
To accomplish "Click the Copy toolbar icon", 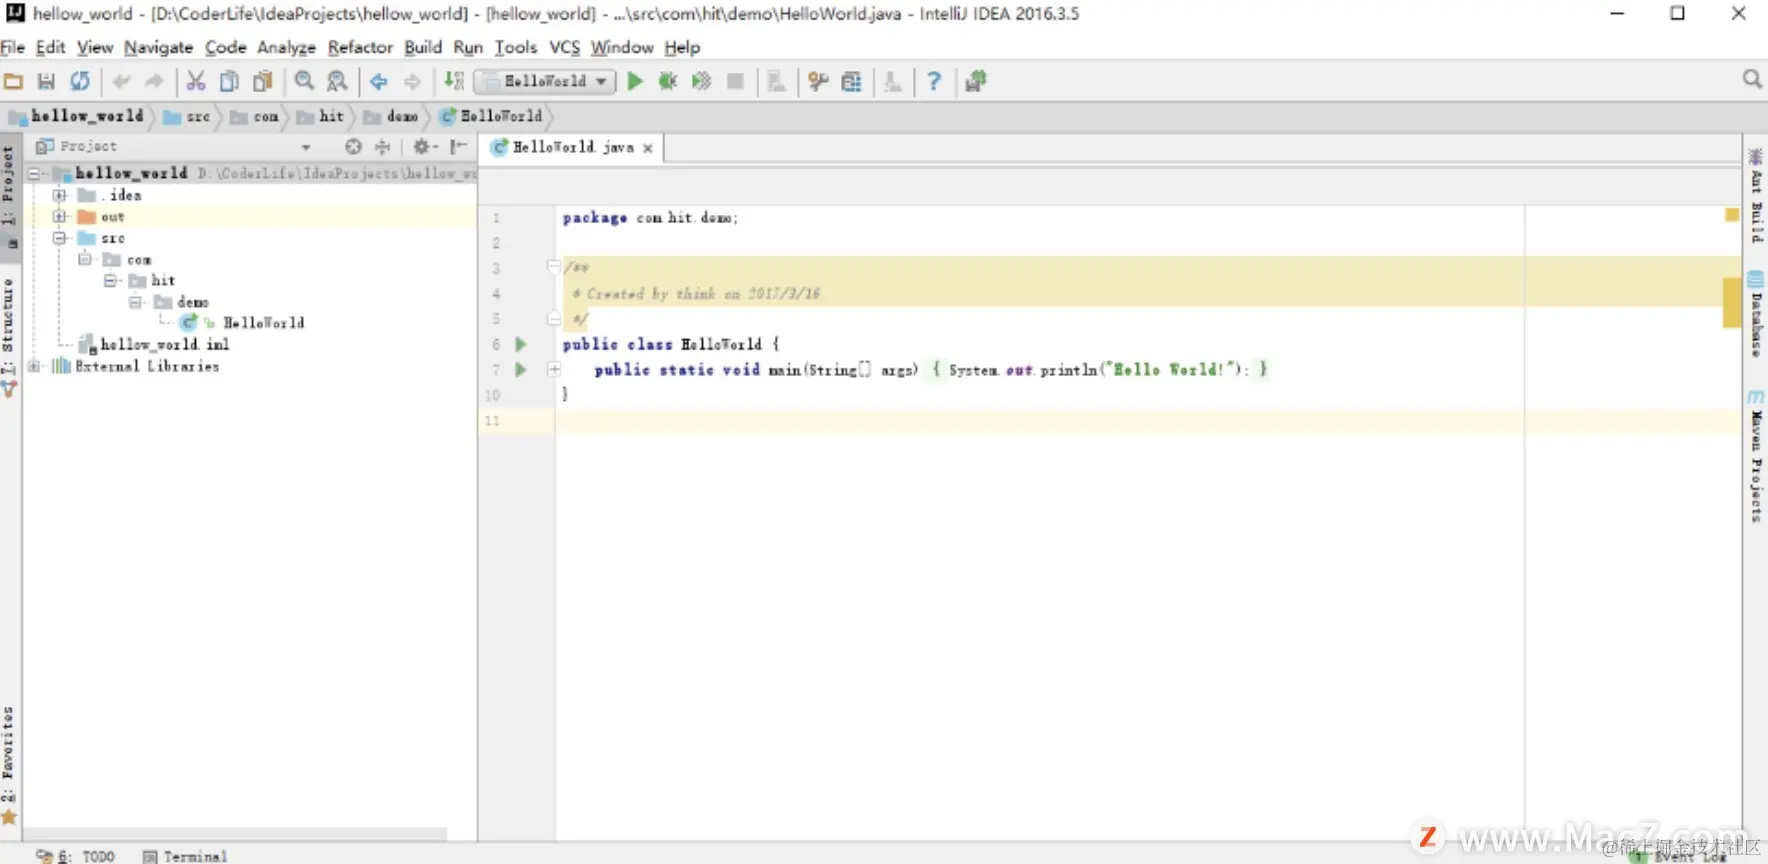I will (229, 81).
